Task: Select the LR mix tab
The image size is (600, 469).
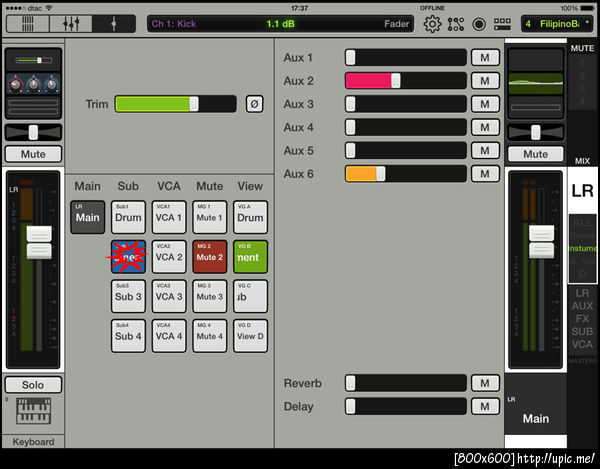Action: 582,191
